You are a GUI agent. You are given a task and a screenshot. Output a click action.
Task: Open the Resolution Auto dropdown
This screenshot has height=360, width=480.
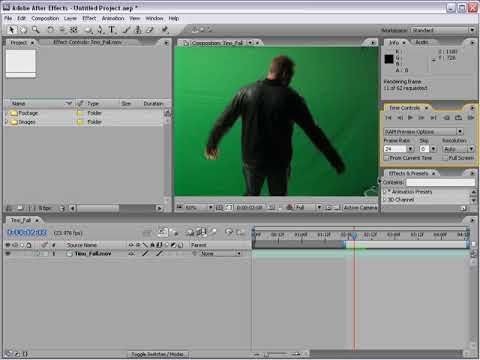[x=458, y=149]
